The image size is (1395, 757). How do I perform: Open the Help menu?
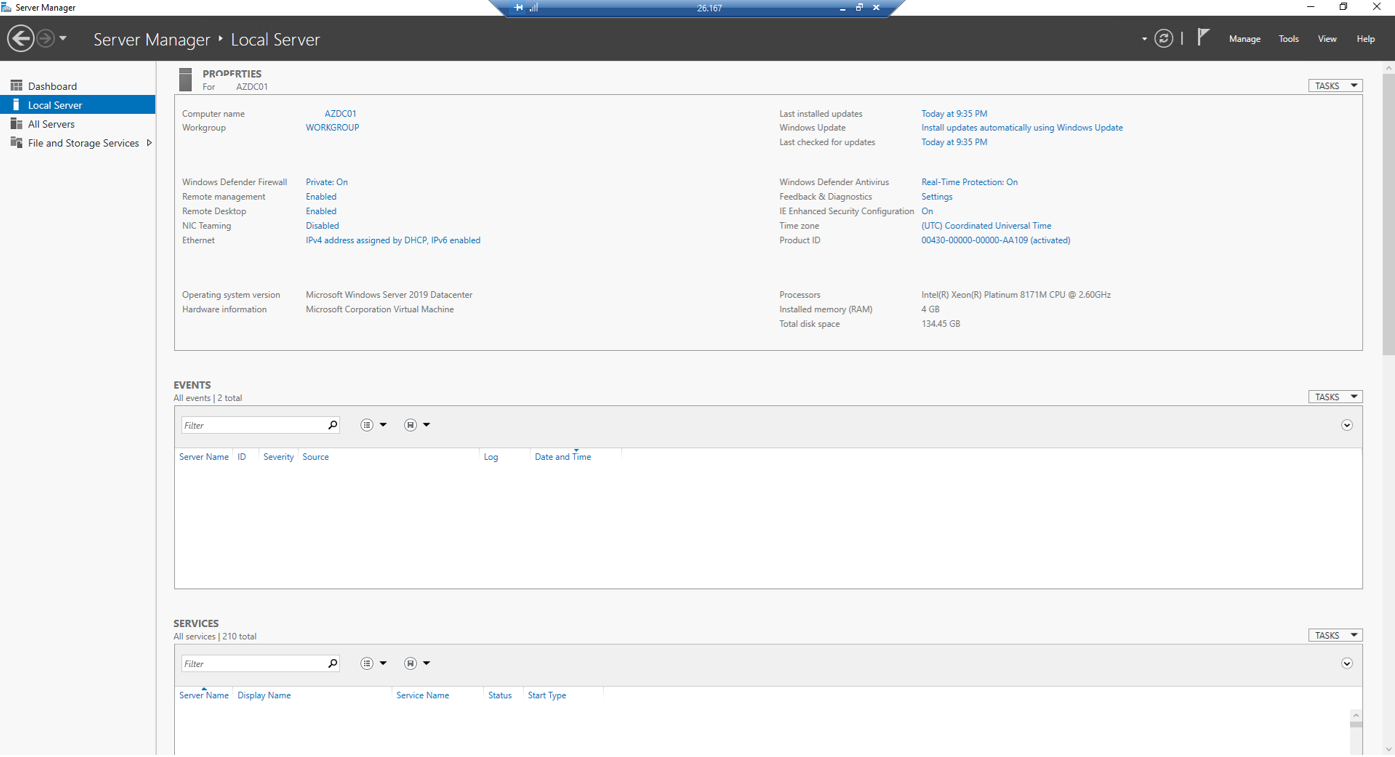pos(1365,39)
